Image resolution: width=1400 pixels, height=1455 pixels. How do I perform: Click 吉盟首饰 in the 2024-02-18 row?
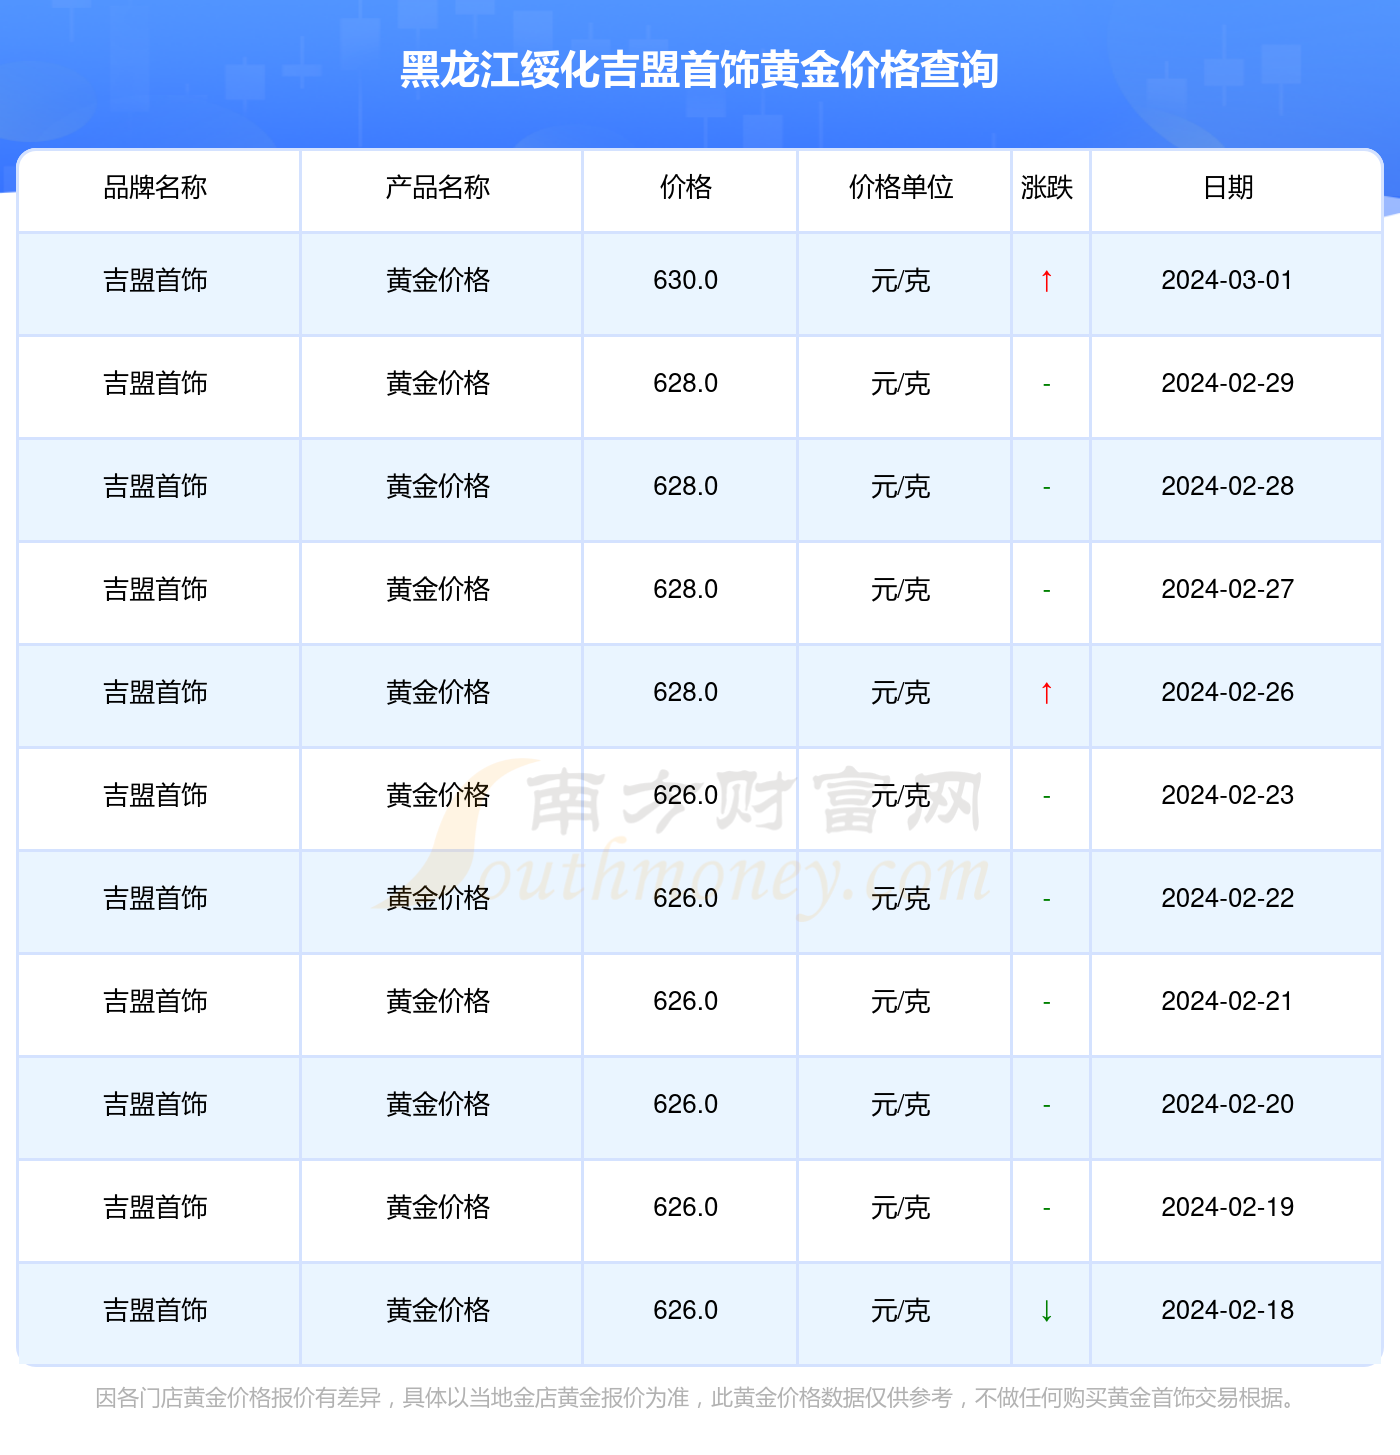155,1311
